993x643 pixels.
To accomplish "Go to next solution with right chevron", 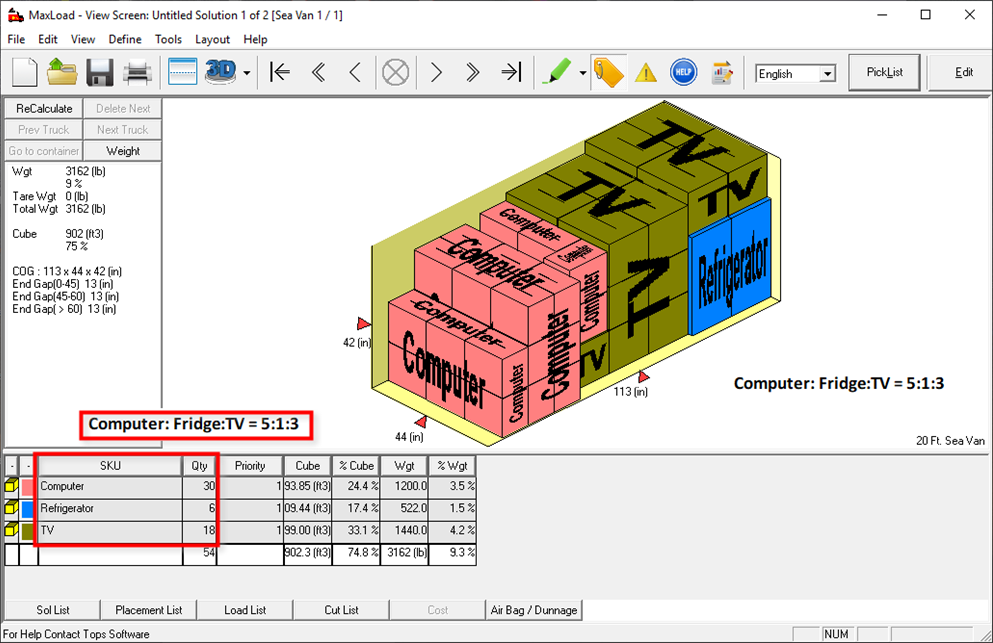I will pos(436,73).
